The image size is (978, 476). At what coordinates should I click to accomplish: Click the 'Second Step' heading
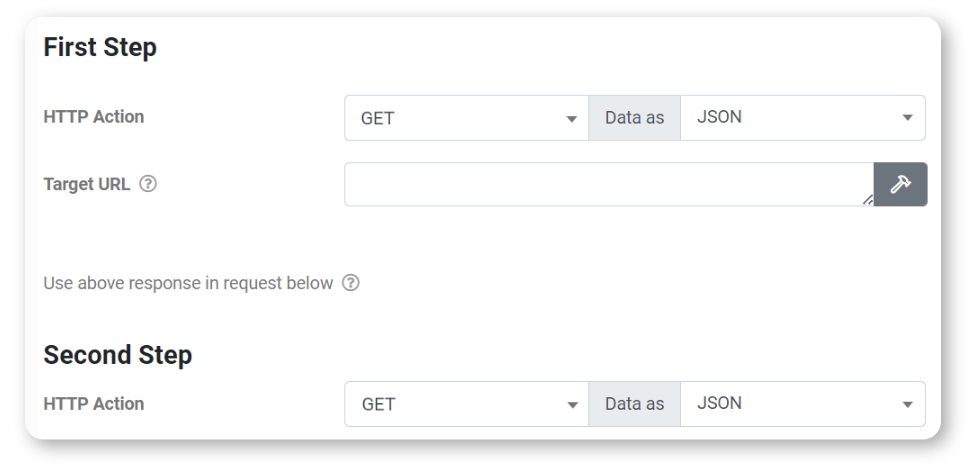[118, 355]
